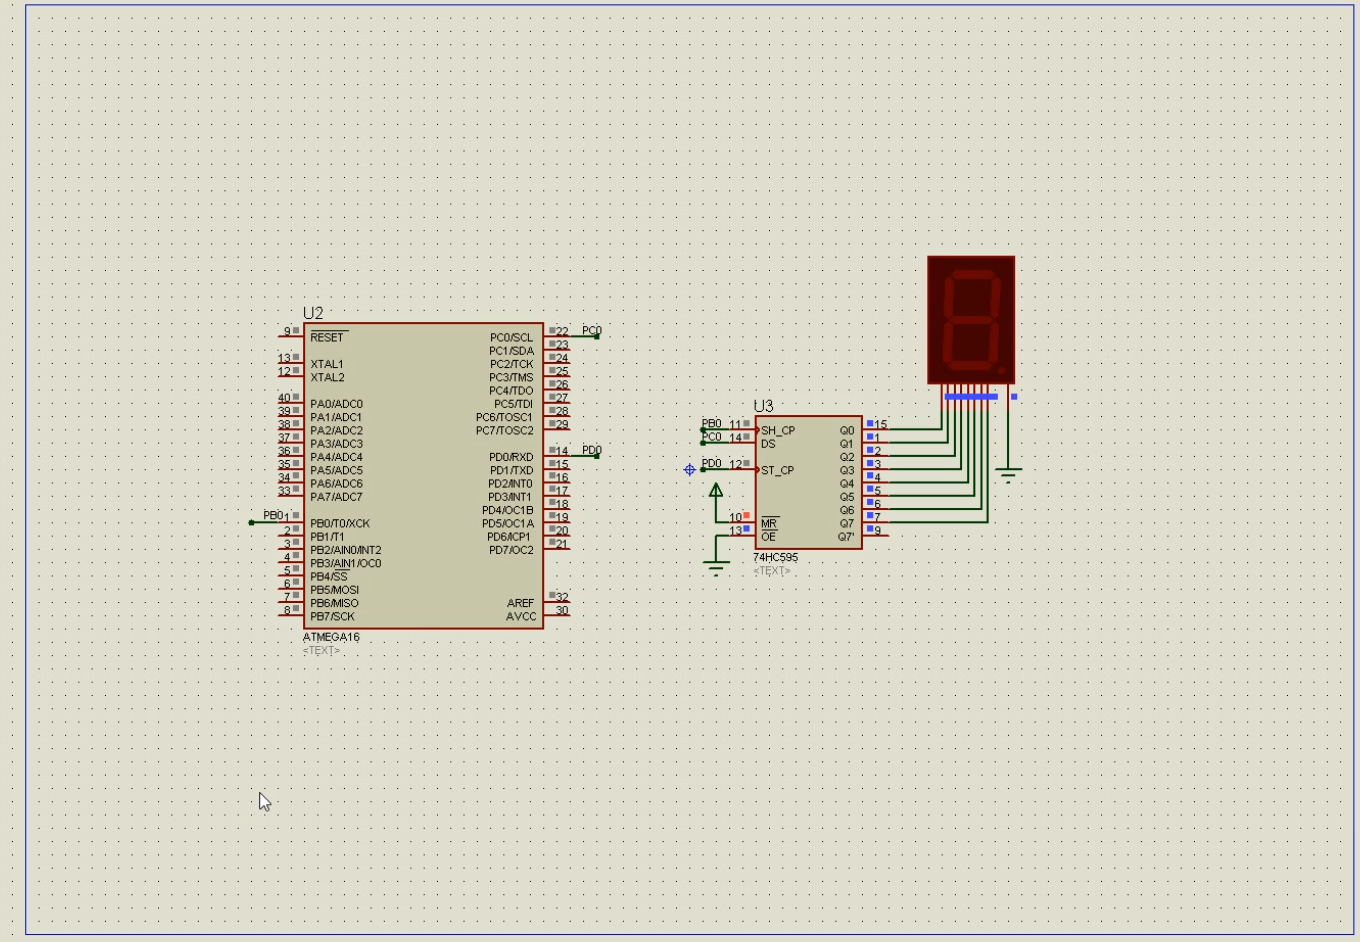
Task: Click the PC0 net label beside U3
Action: pyautogui.click(x=711, y=436)
